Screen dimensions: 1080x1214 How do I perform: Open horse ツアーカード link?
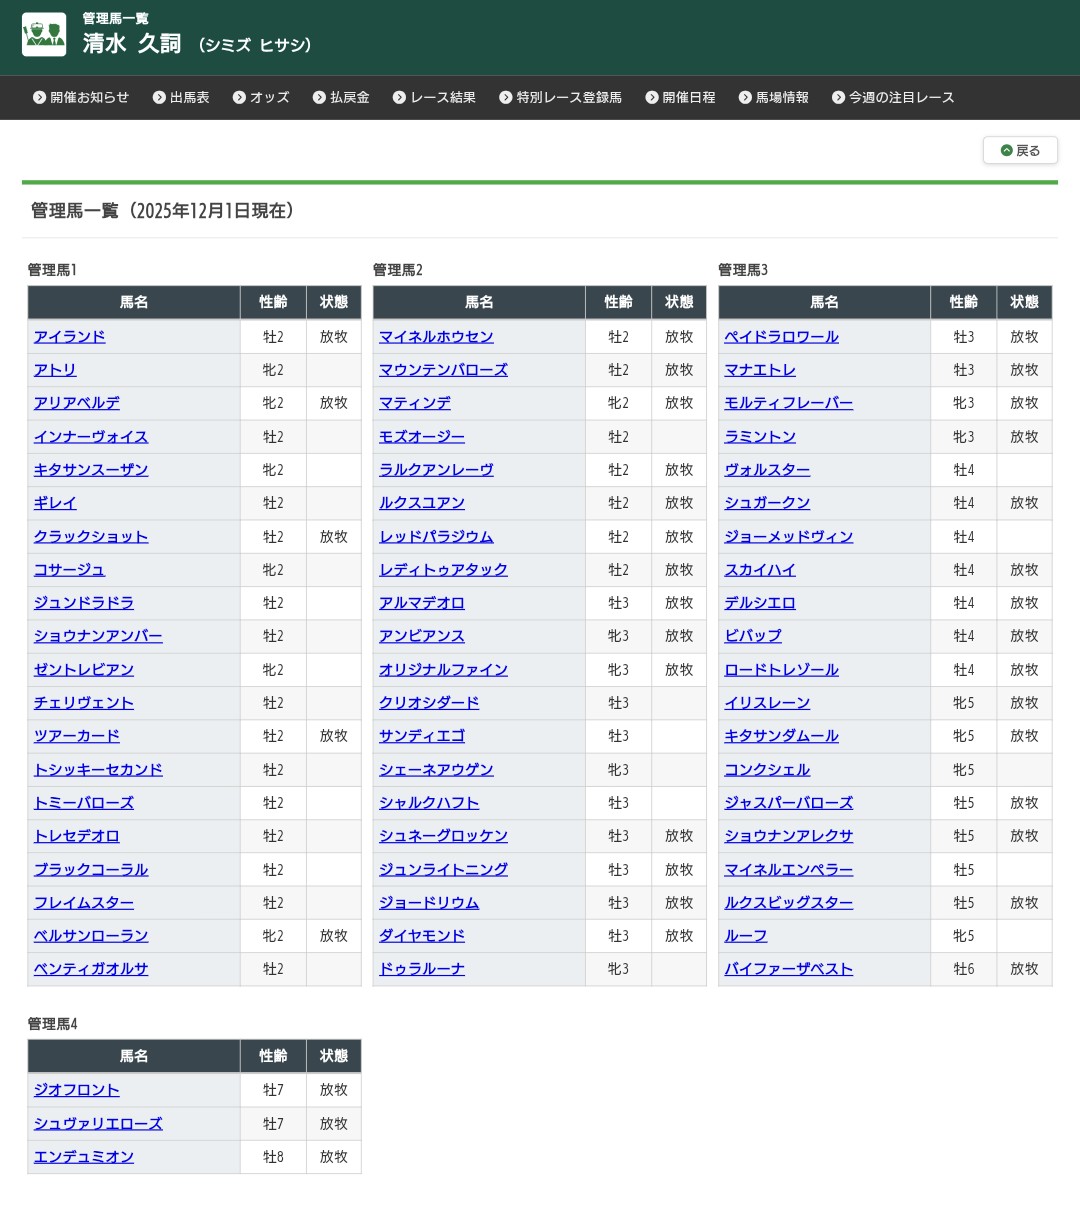click(x=76, y=736)
